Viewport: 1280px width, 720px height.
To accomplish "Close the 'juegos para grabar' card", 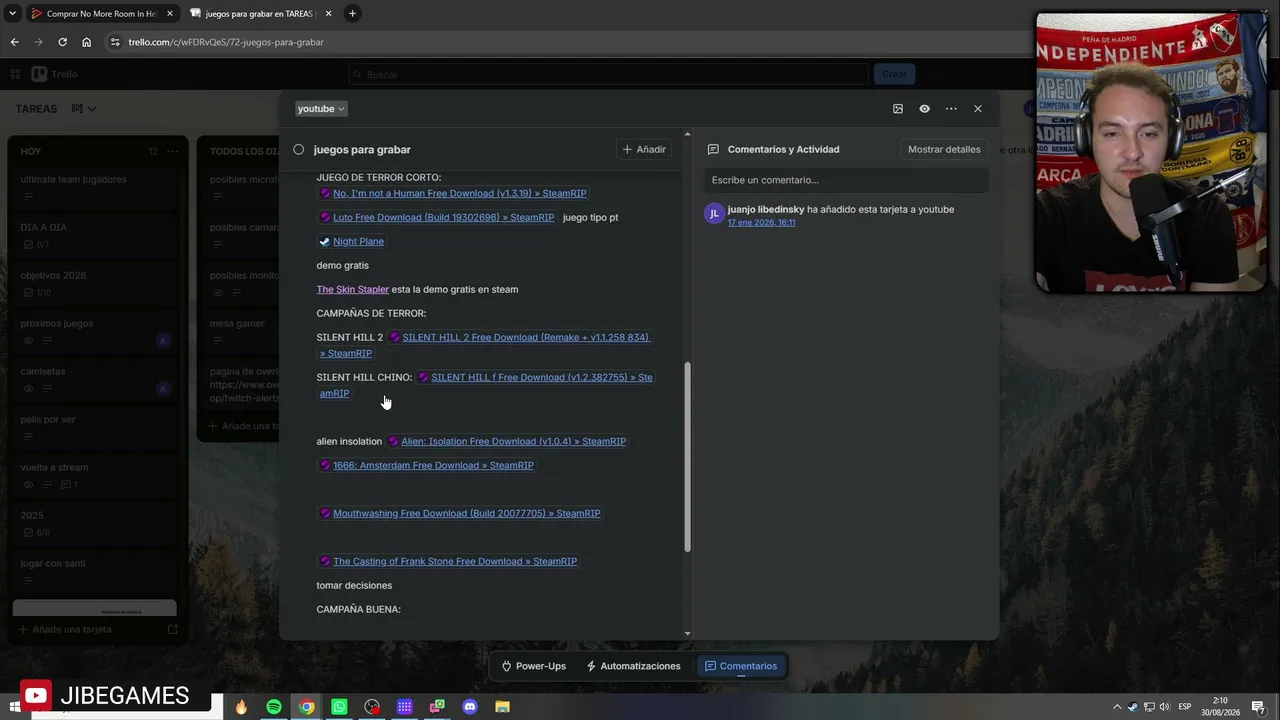I will click(x=978, y=109).
